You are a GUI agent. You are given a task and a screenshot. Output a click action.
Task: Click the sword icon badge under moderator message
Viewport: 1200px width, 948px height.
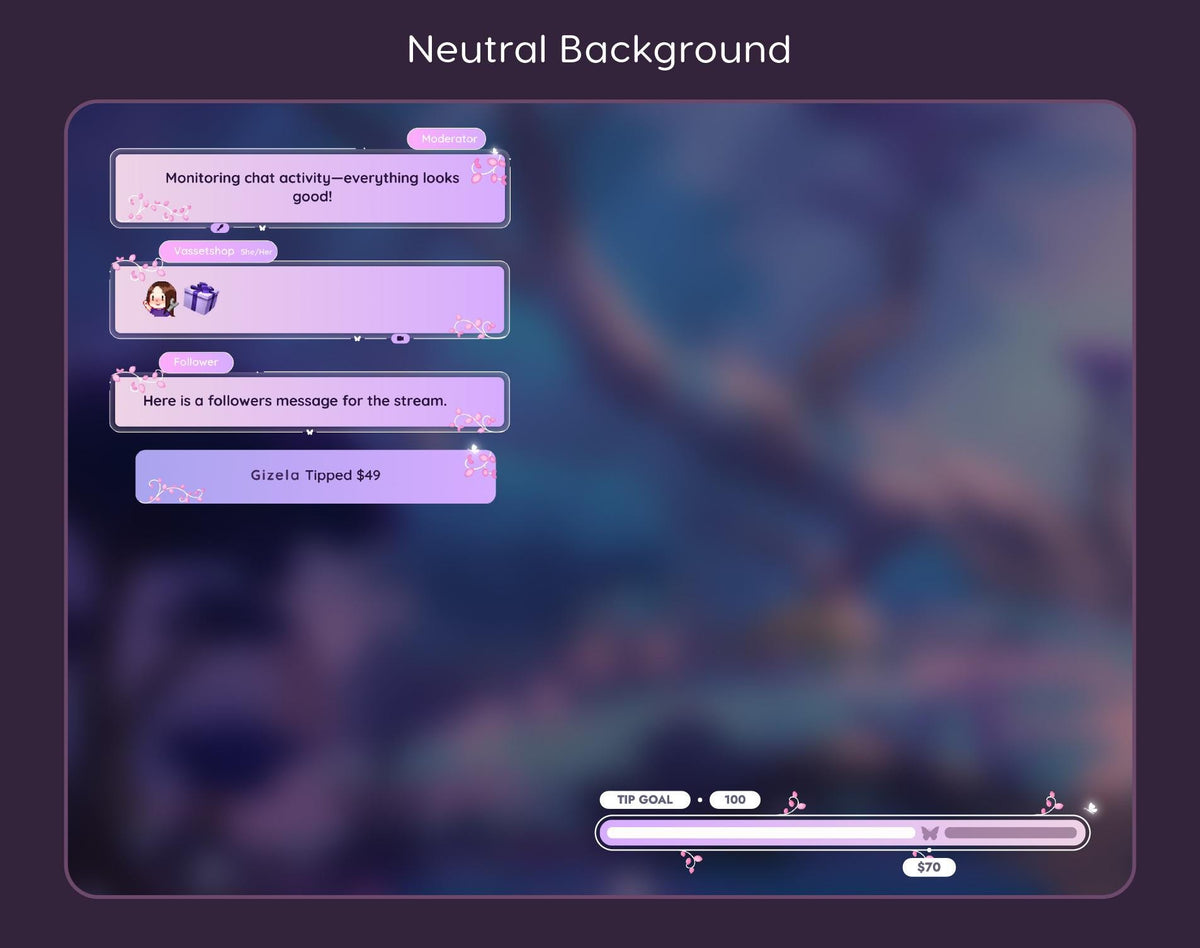(x=220, y=227)
